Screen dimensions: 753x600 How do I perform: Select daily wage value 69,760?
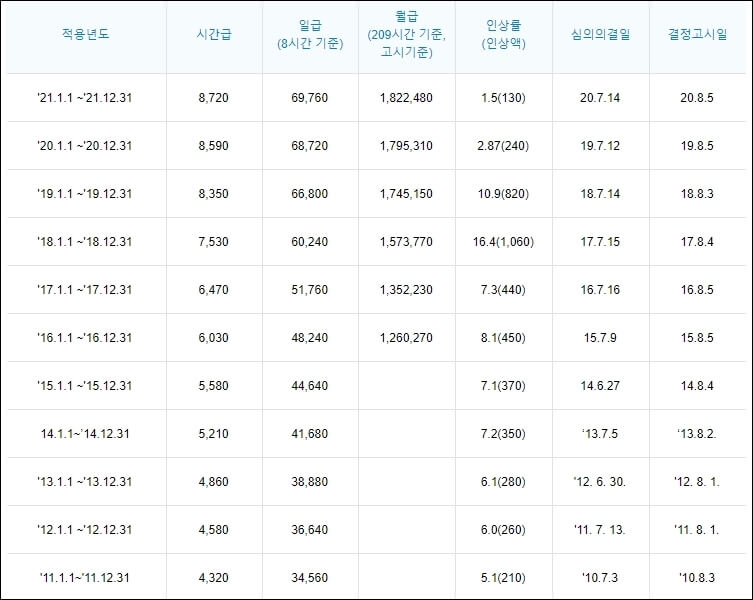click(310, 98)
